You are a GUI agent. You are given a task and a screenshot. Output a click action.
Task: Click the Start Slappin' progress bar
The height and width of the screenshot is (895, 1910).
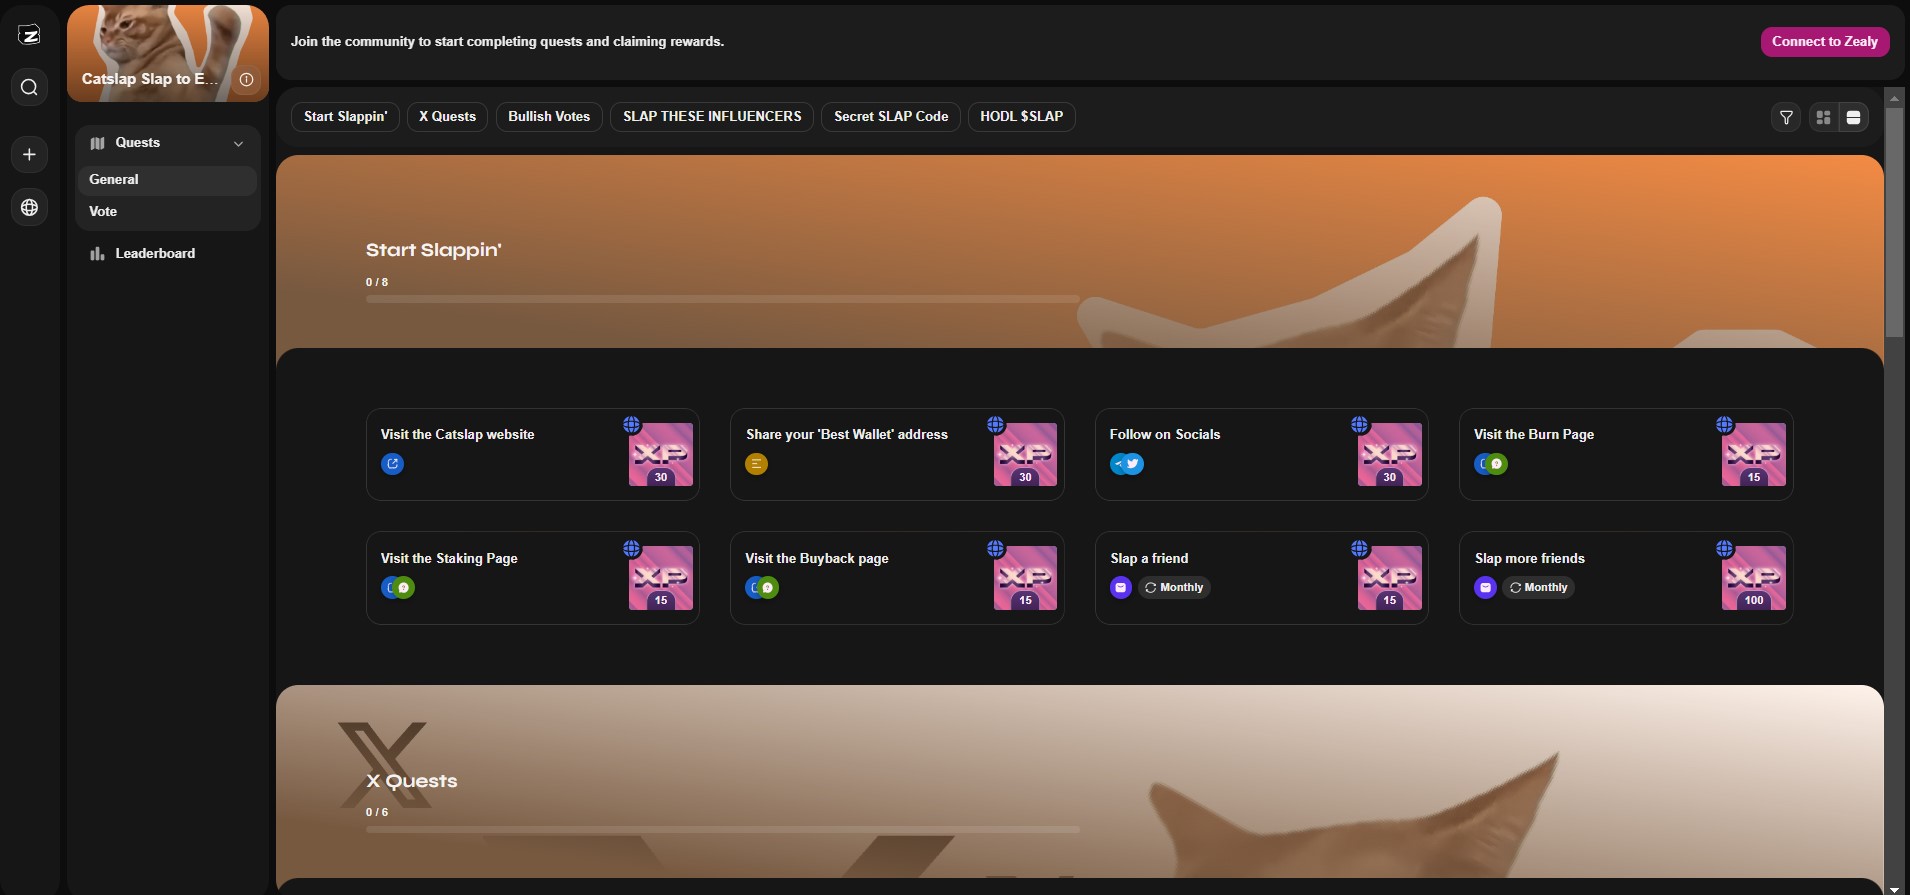pos(723,299)
